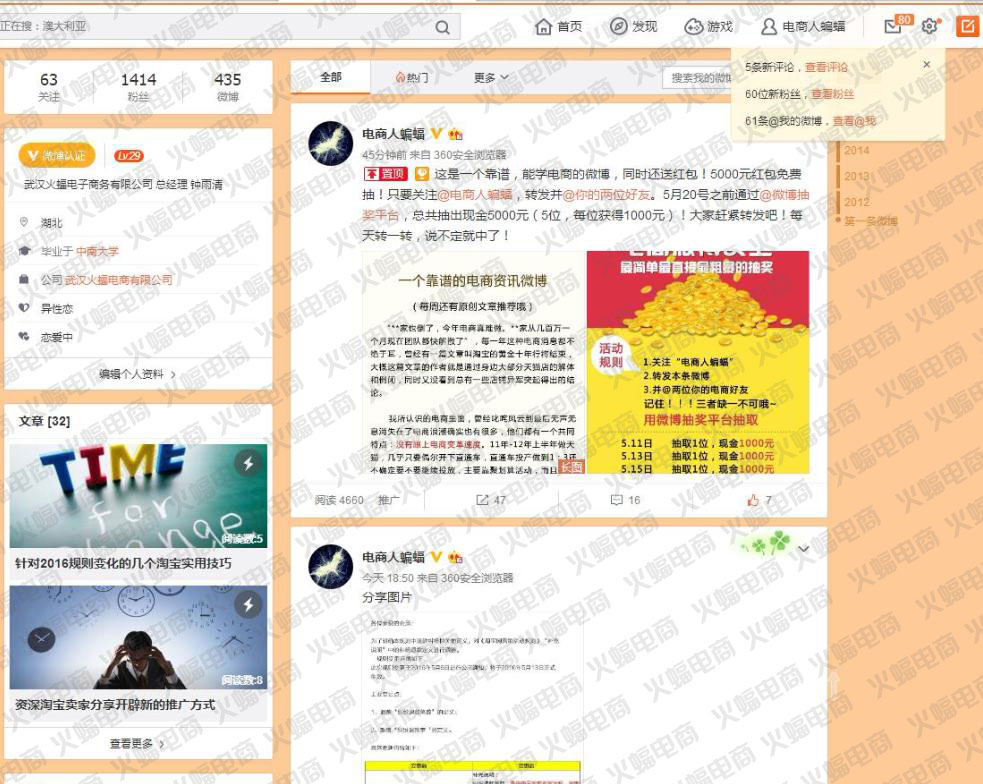The image size is (983, 784).
Task: Open the @电商人蝙蝠 mention link
Action: click(475, 195)
